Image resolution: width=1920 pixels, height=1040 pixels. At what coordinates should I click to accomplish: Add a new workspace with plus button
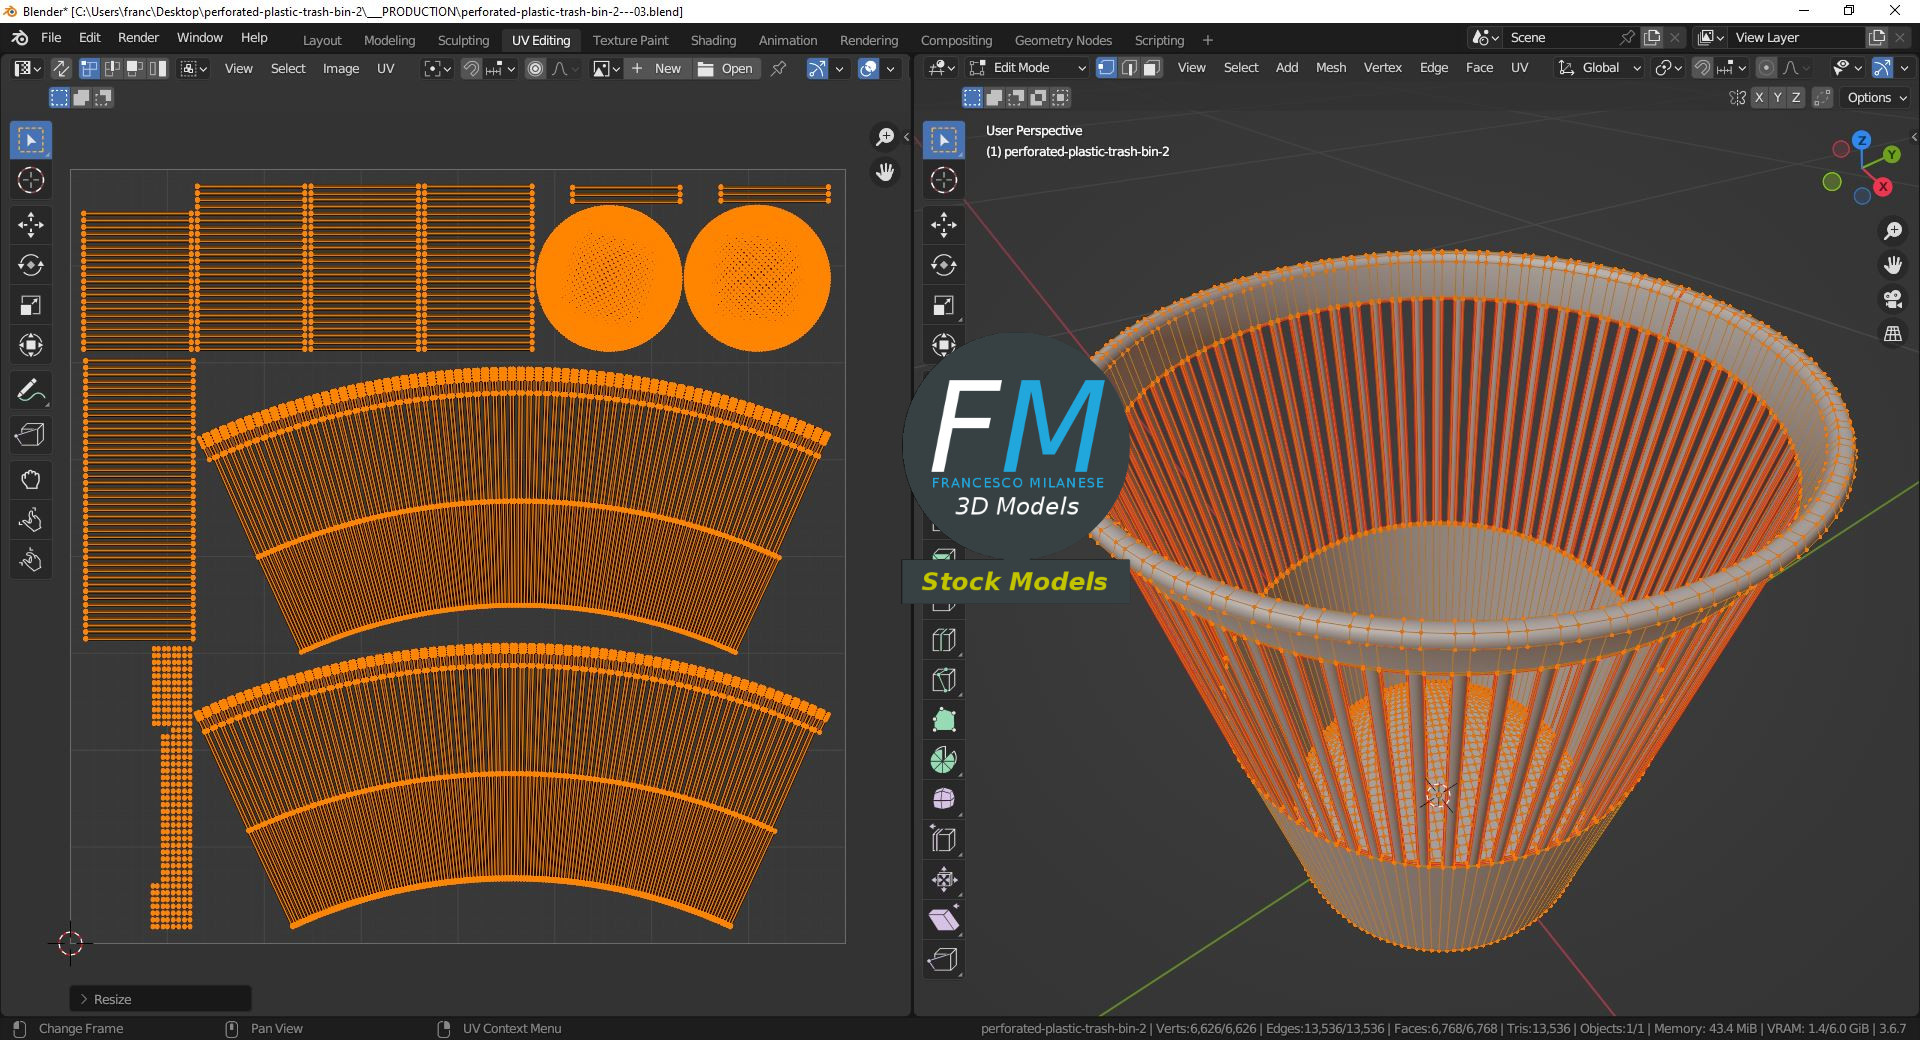click(1207, 40)
